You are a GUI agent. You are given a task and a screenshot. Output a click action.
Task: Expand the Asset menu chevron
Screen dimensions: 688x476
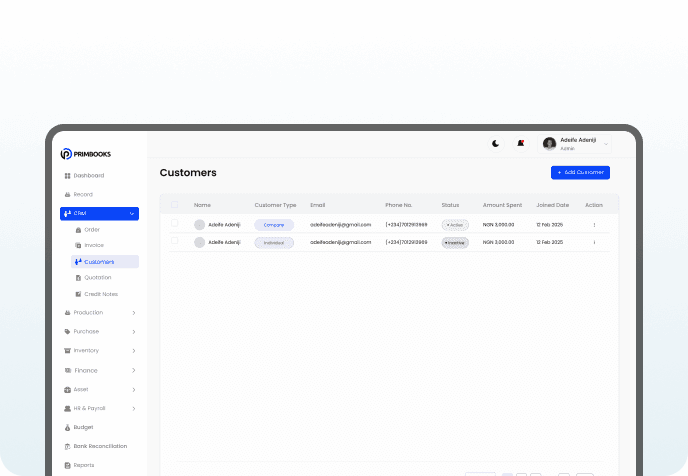pos(134,390)
